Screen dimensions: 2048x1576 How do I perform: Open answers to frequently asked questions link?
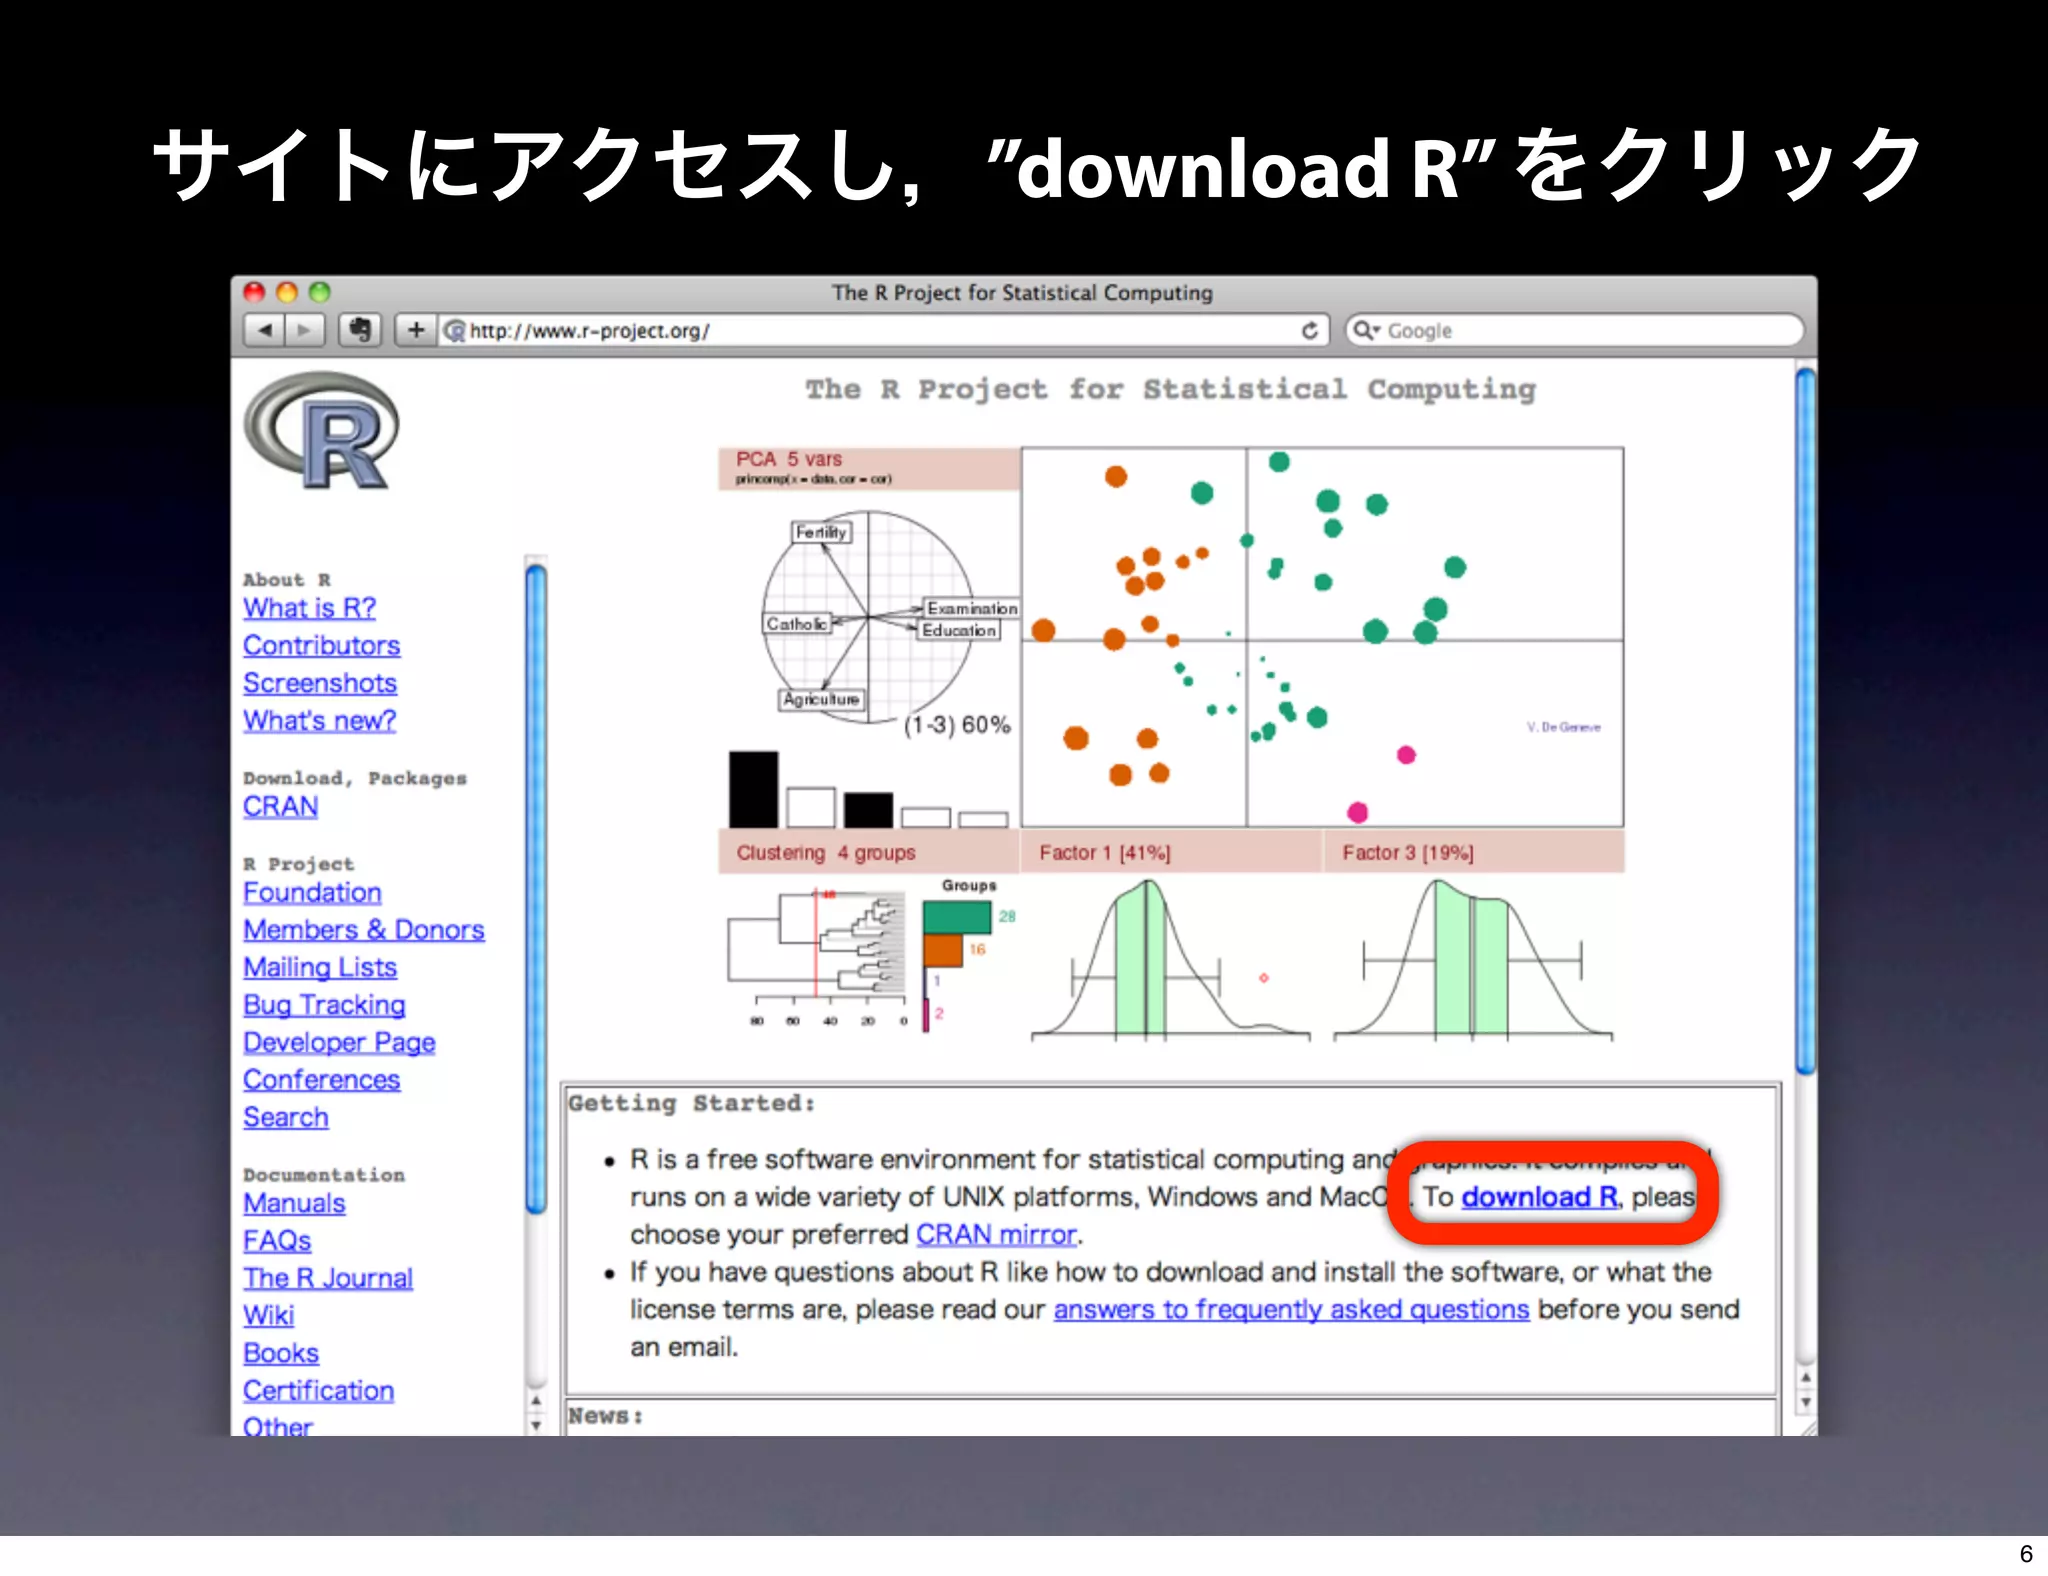tap(1291, 1310)
